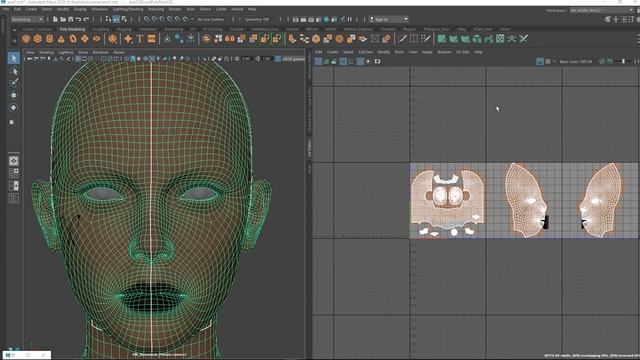
Task: Toggle snap to curves magnet icon
Action: pos(154,19)
